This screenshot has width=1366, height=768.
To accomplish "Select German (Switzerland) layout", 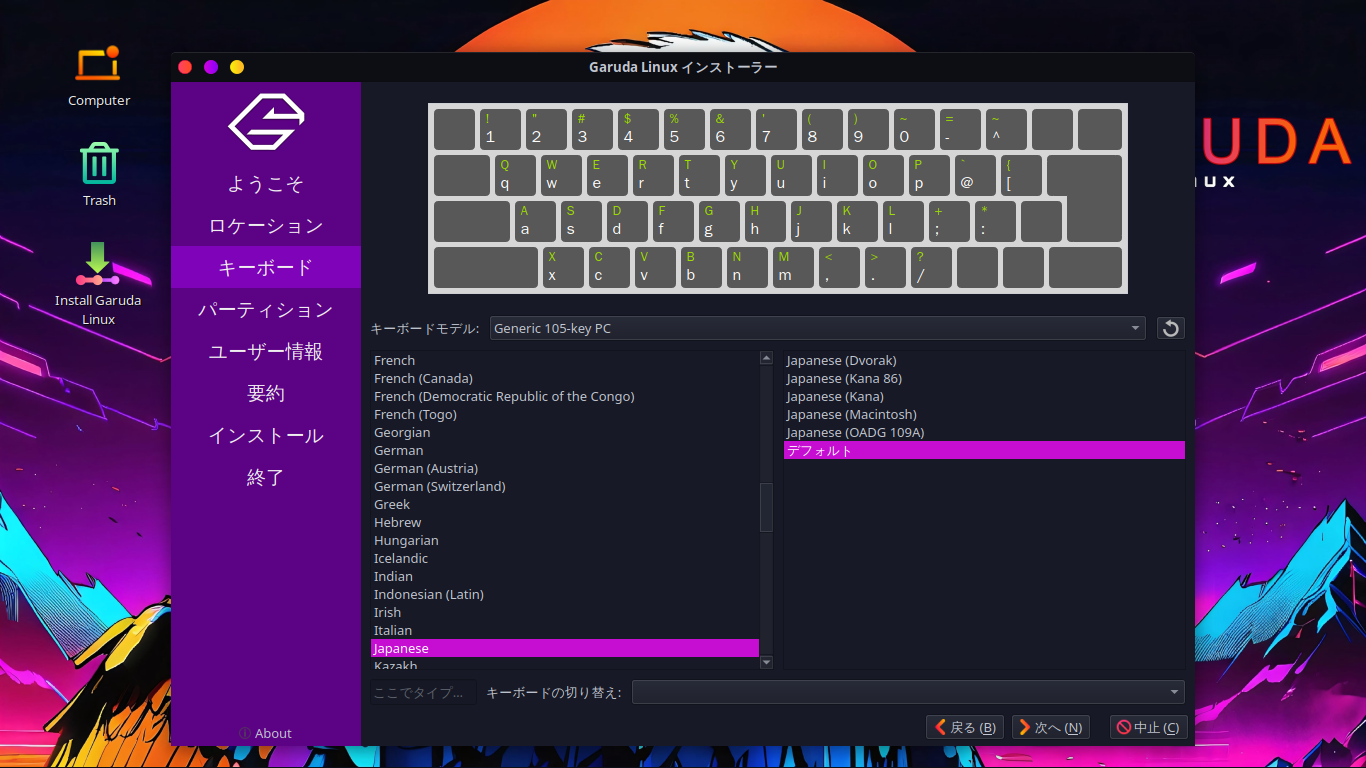I will point(565,486).
